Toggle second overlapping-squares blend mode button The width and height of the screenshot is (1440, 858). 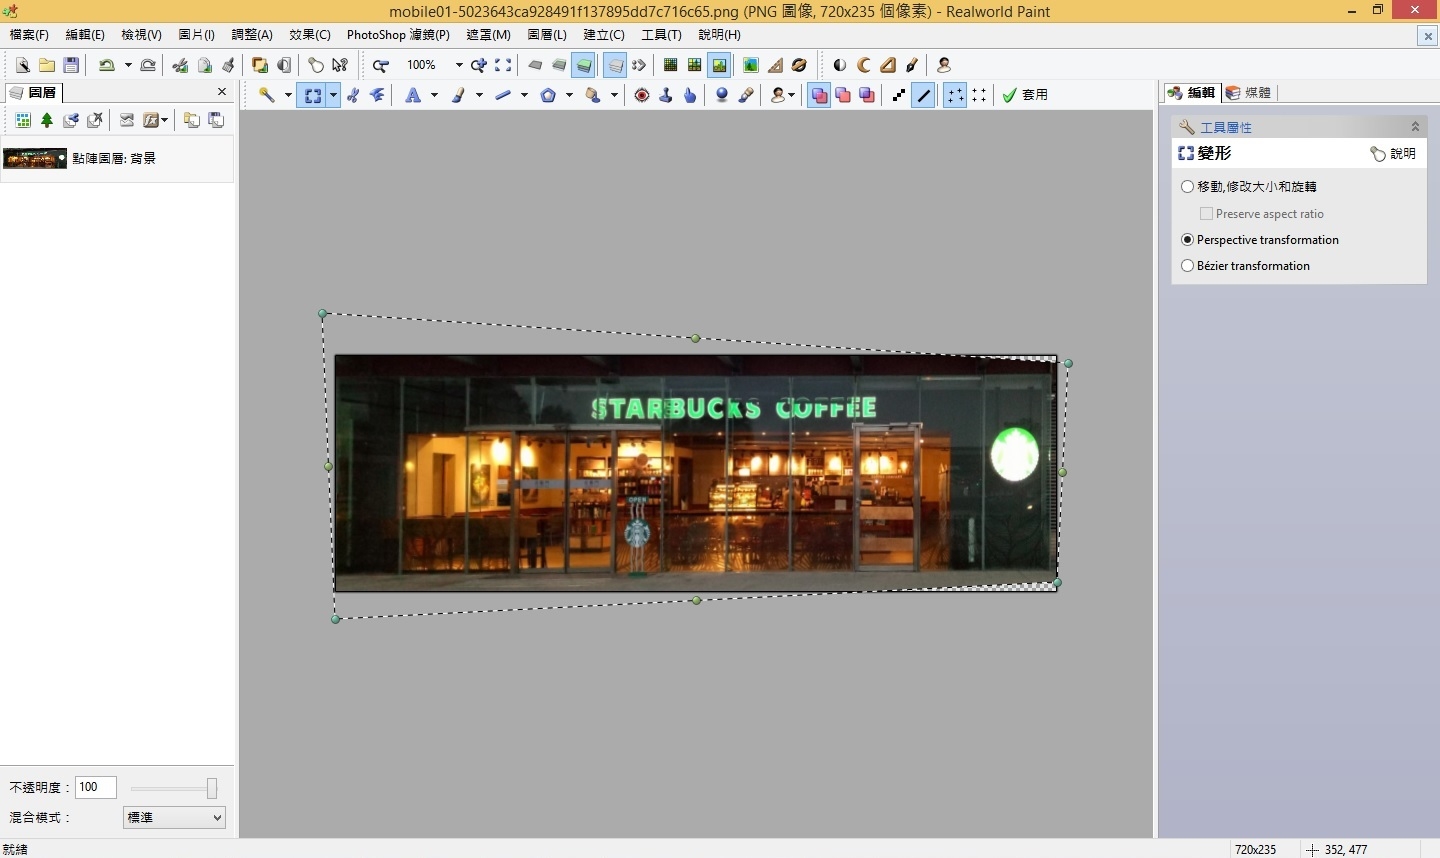843,95
